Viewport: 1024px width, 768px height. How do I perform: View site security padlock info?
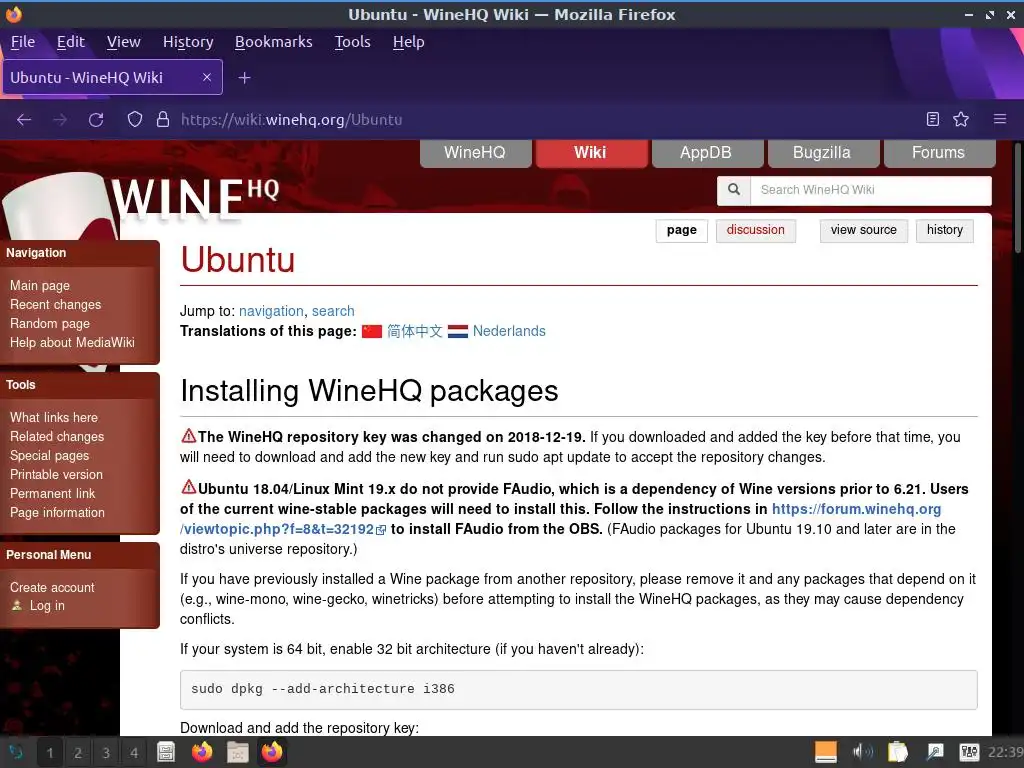click(163, 120)
